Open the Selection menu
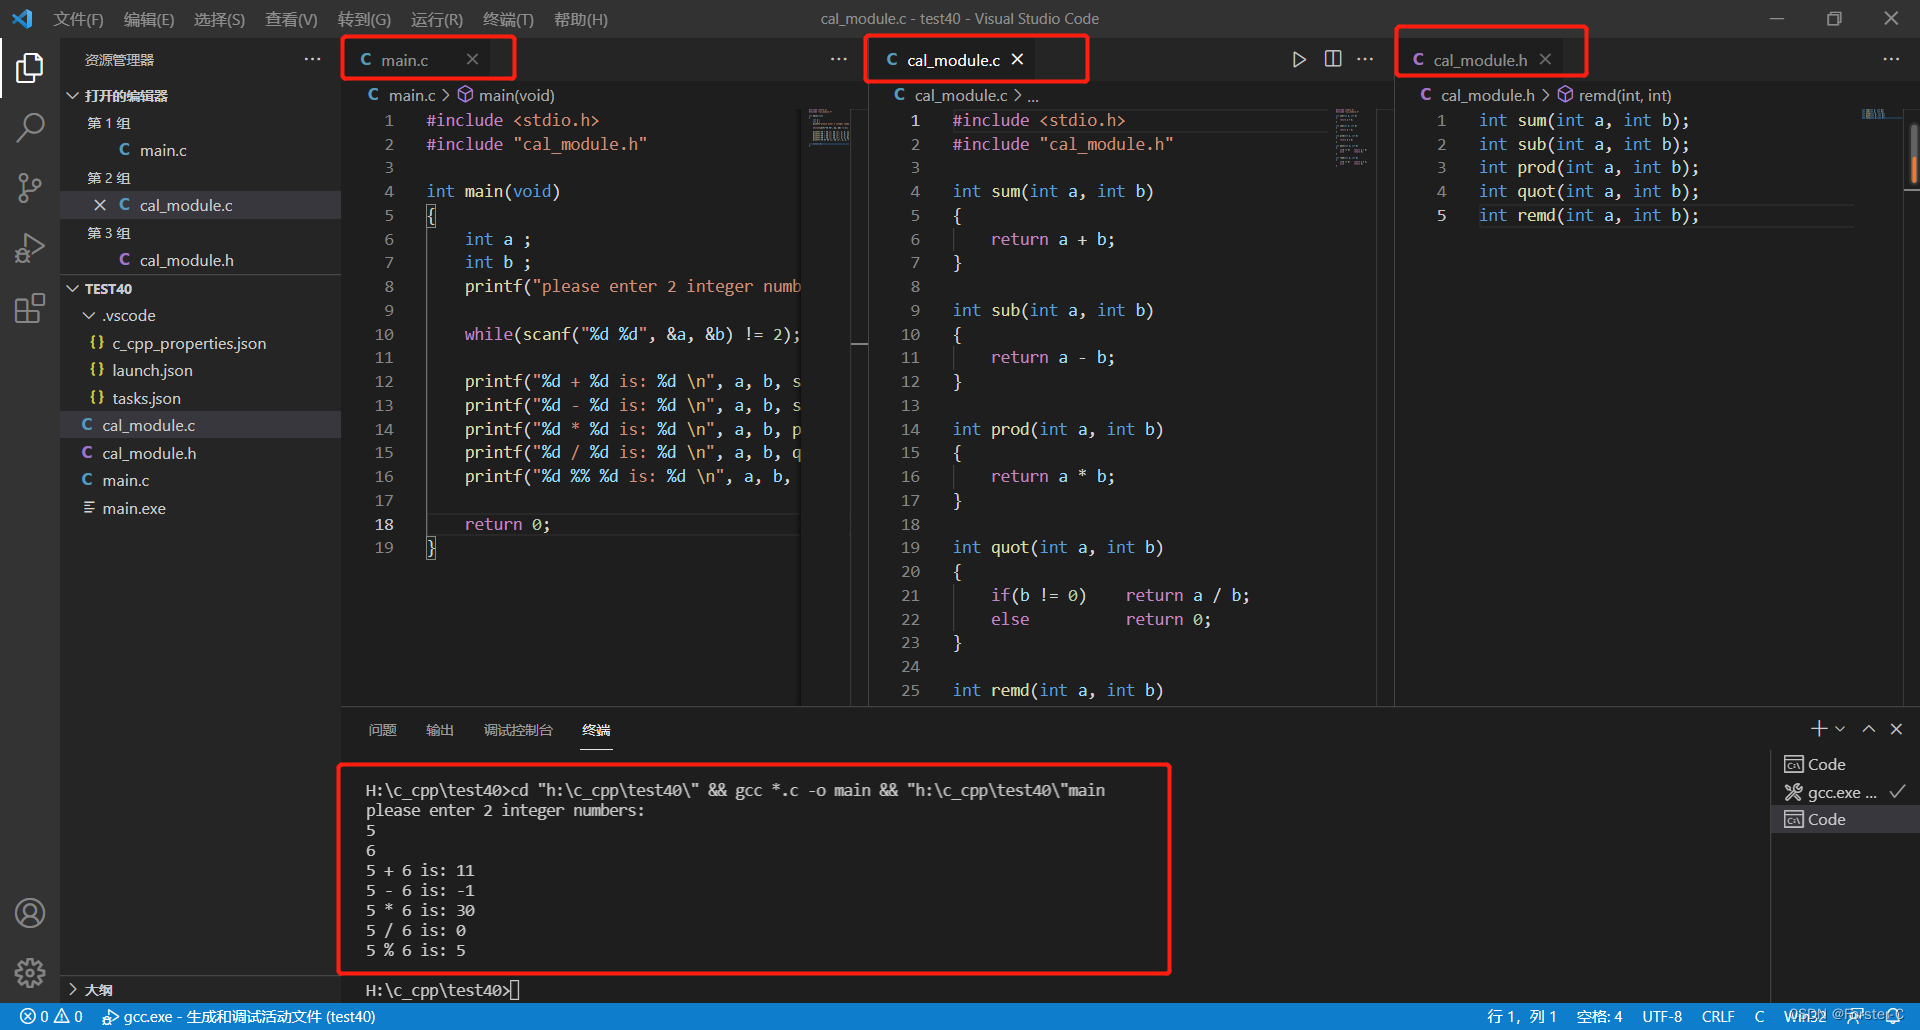This screenshot has width=1920, height=1030. pyautogui.click(x=219, y=19)
